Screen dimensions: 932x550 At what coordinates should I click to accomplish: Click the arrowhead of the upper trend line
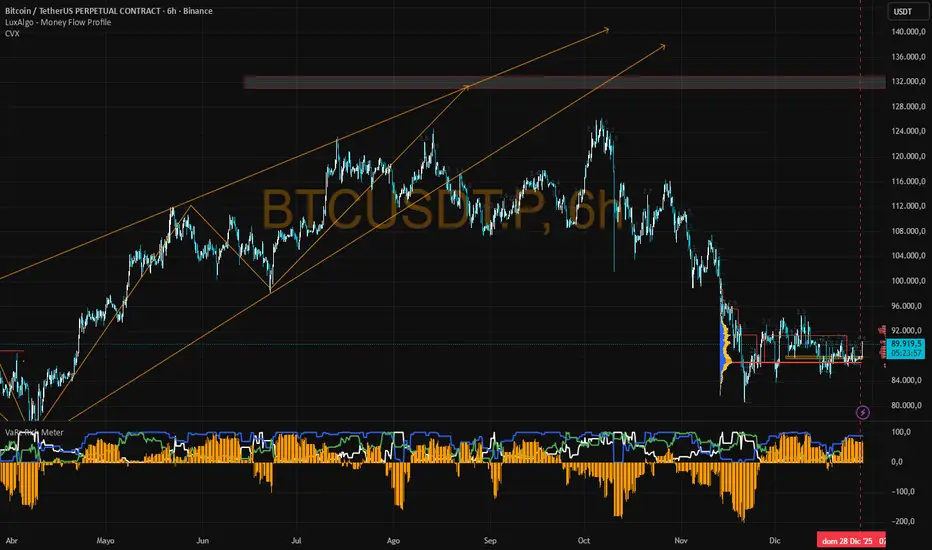[x=606, y=29]
